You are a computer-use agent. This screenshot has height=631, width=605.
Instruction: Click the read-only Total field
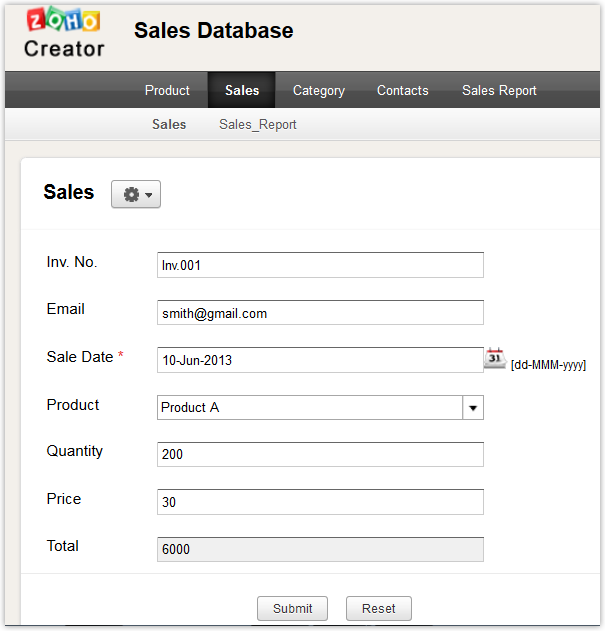tap(320, 550)
